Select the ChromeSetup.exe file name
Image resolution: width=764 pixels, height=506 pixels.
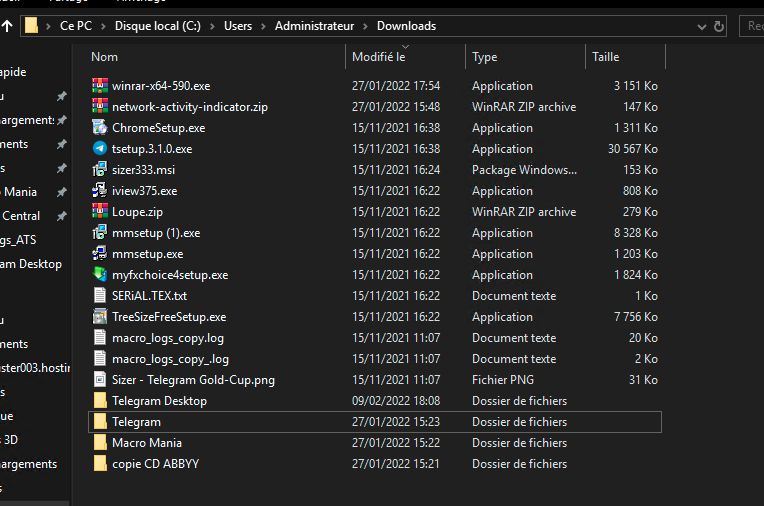(159, 128)
